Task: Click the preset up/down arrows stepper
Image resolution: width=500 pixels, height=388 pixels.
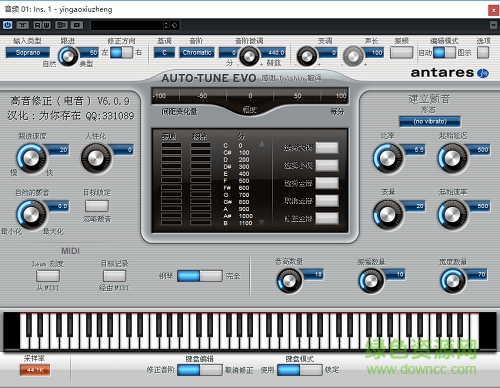Action: pyautogui.click(x=166, y=25)
